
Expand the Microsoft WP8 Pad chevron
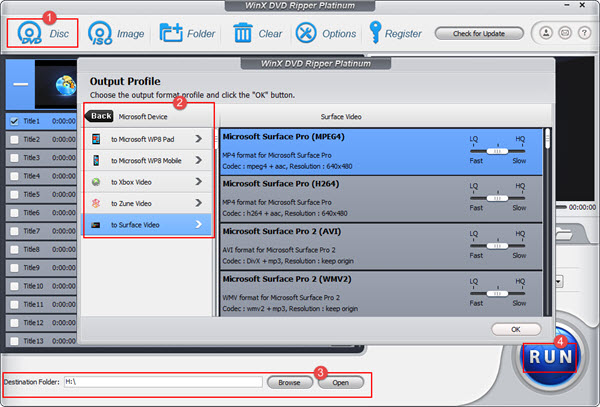point(199,139)
